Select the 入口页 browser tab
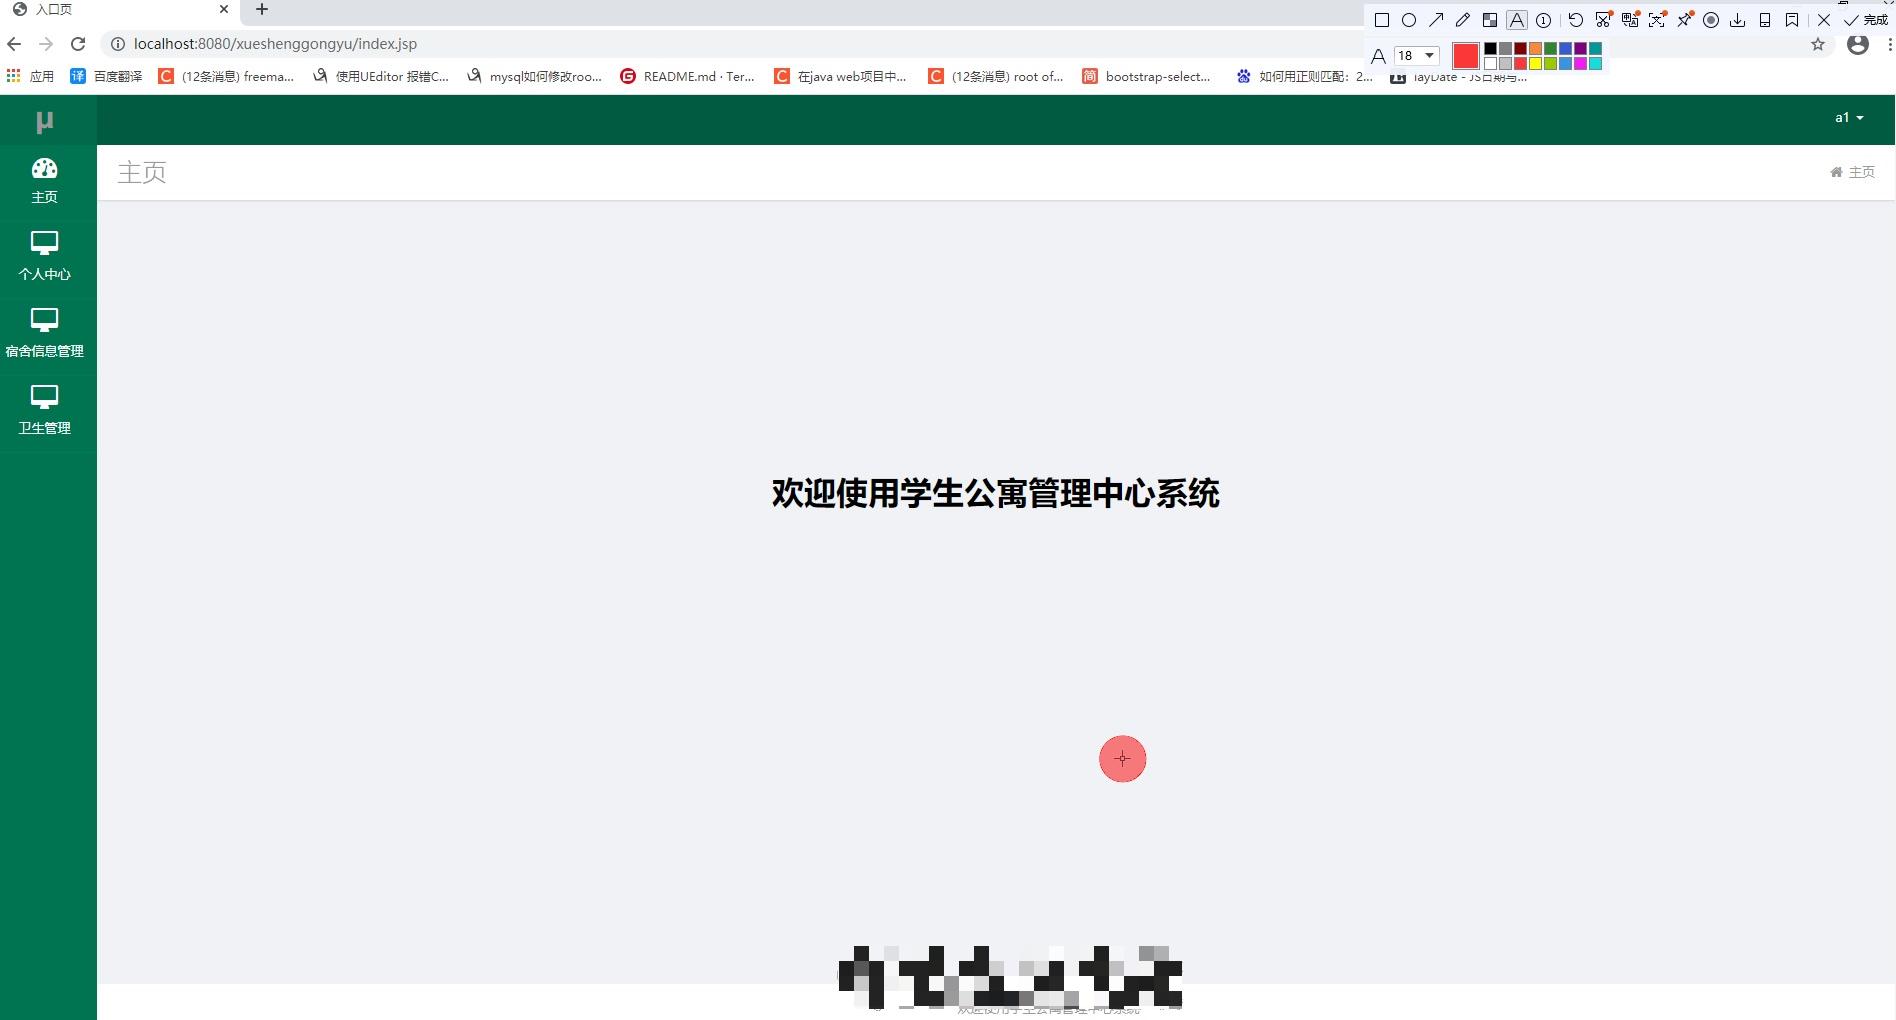This screenshot has height=1020, width=1896. (120, 9)
